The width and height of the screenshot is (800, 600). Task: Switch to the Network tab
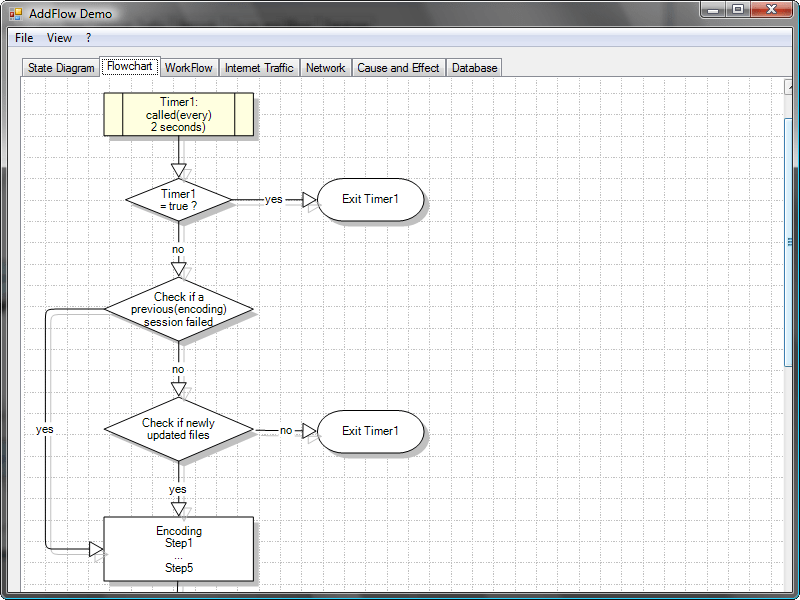(x=325, y=67)
